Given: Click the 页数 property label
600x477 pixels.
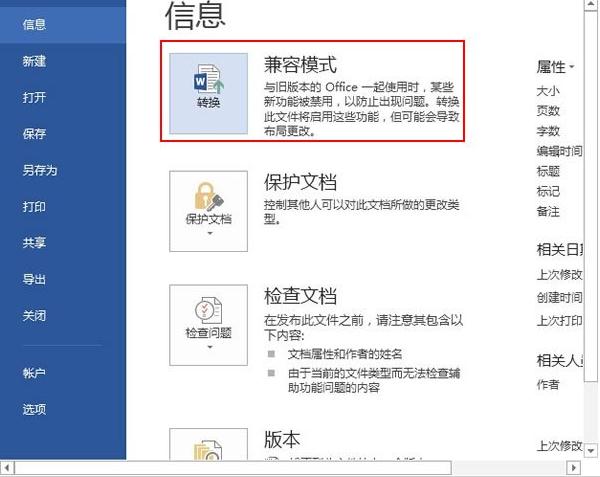Looking at the screenshot, I should point(548,111).
